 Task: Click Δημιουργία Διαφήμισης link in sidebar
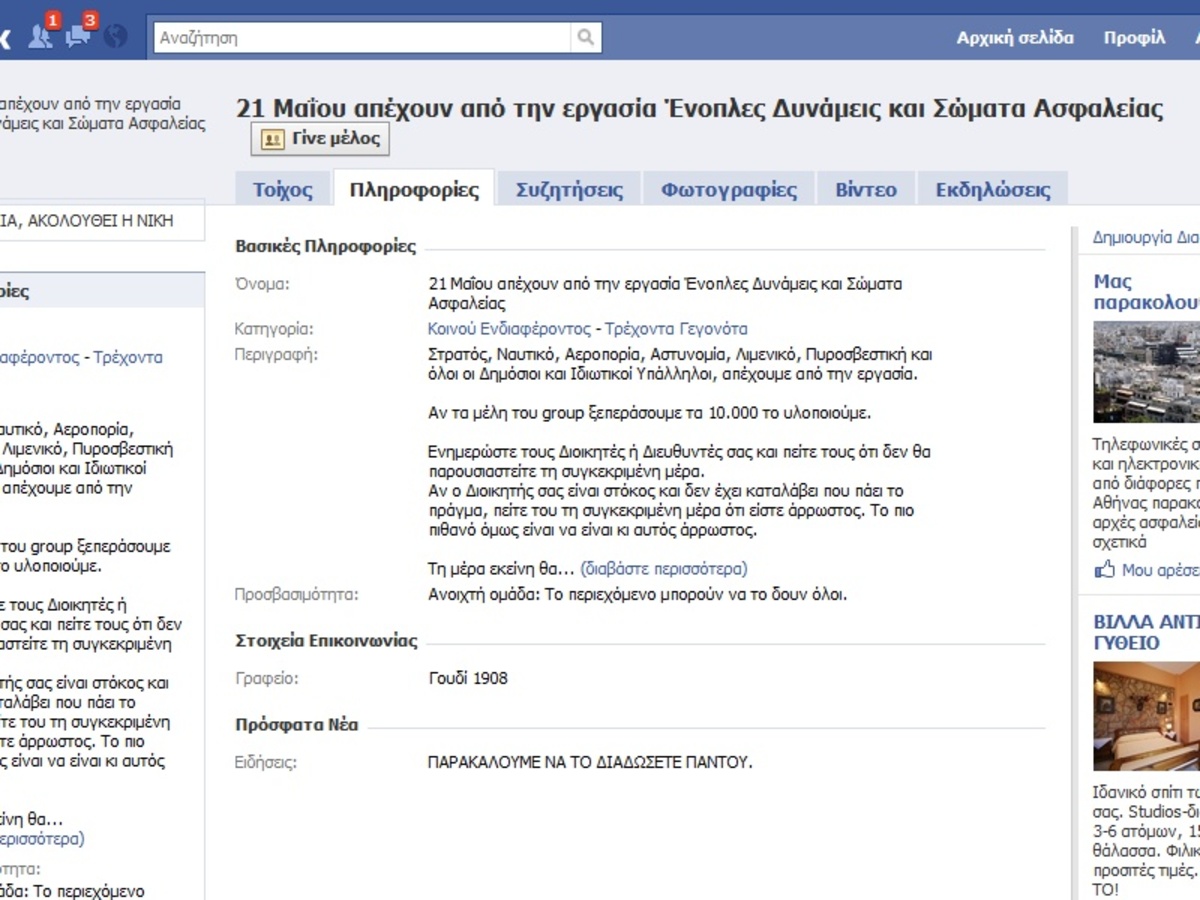point(1146,238)
